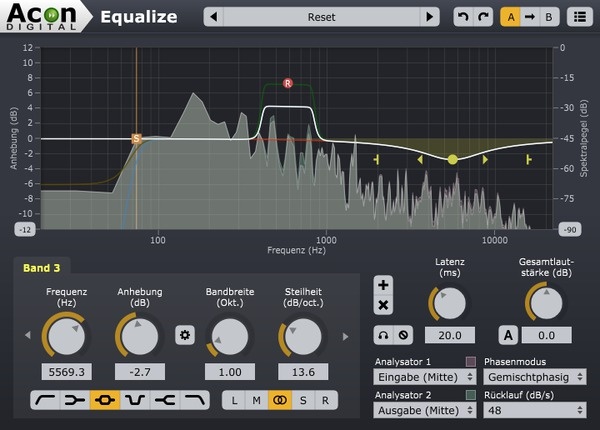
Task: Select the low-cut filter shape icon
Action: tap(45, 400)
